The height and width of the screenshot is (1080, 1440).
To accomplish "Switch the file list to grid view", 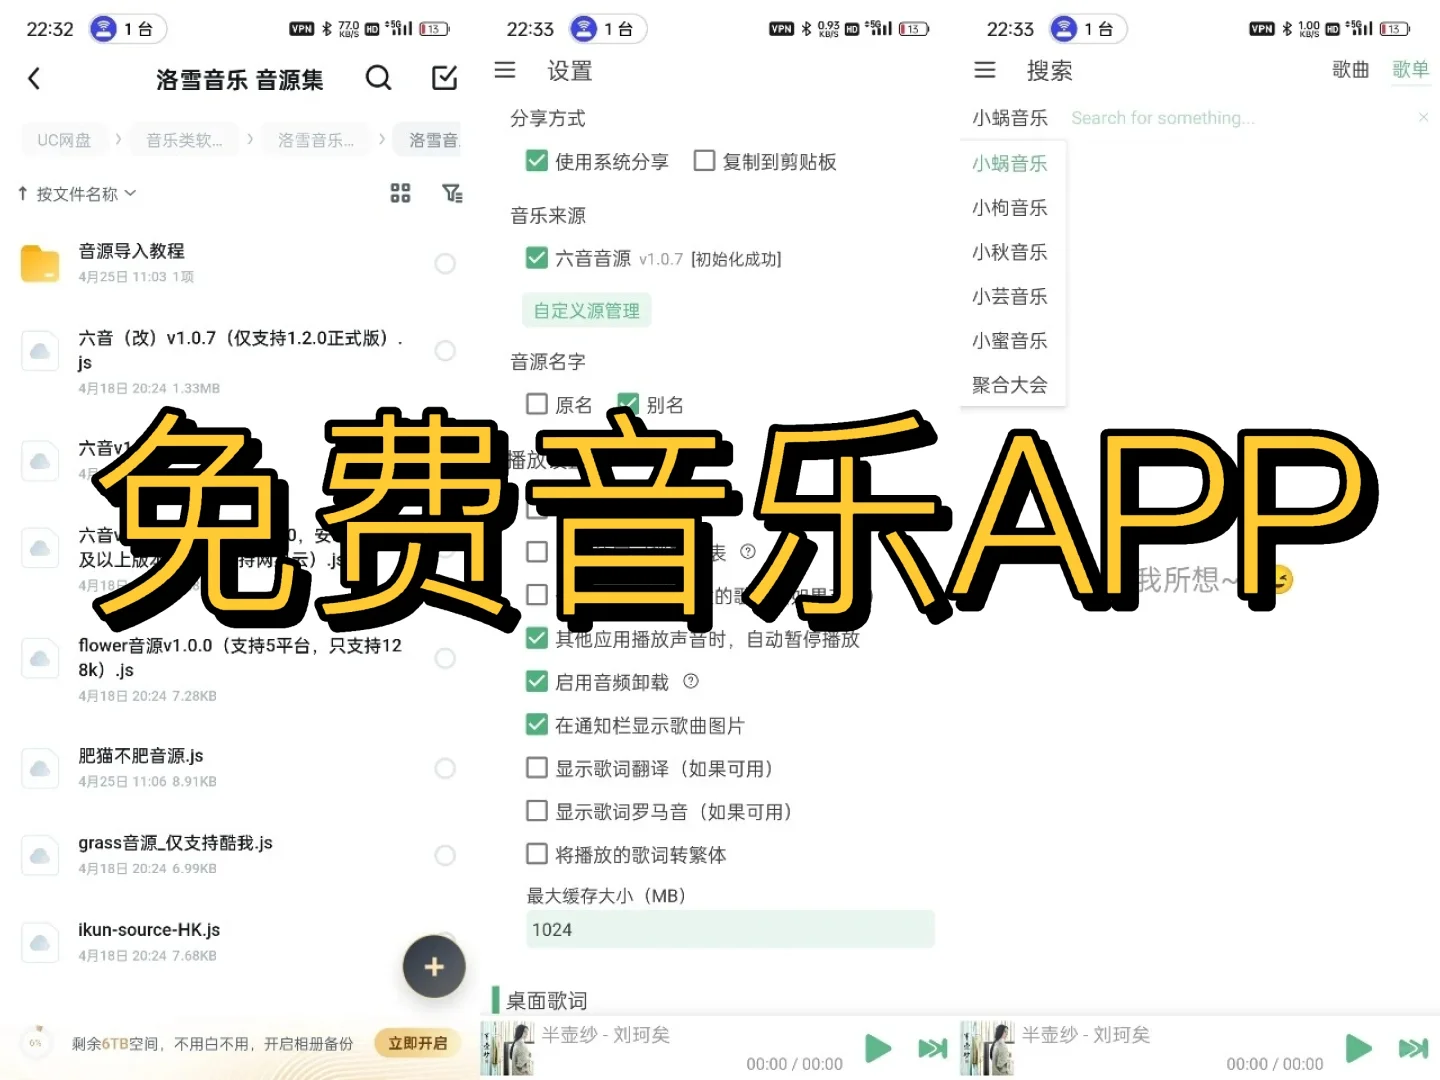I will [x=400, y=194].
